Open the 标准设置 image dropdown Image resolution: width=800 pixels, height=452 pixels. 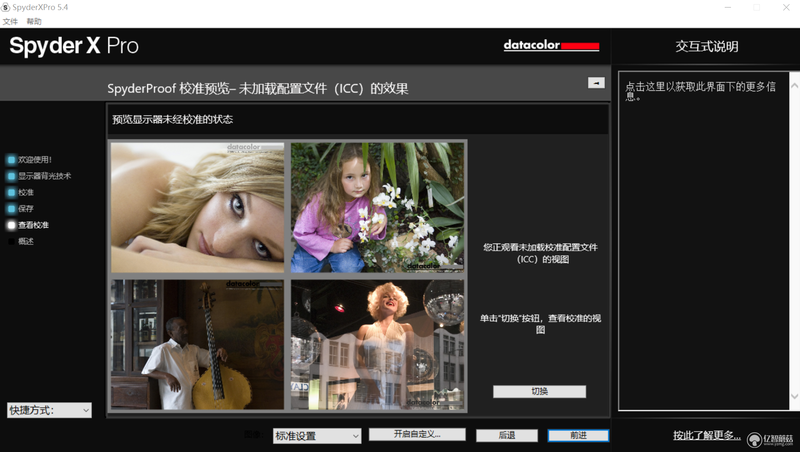click(x=317, y=436)
